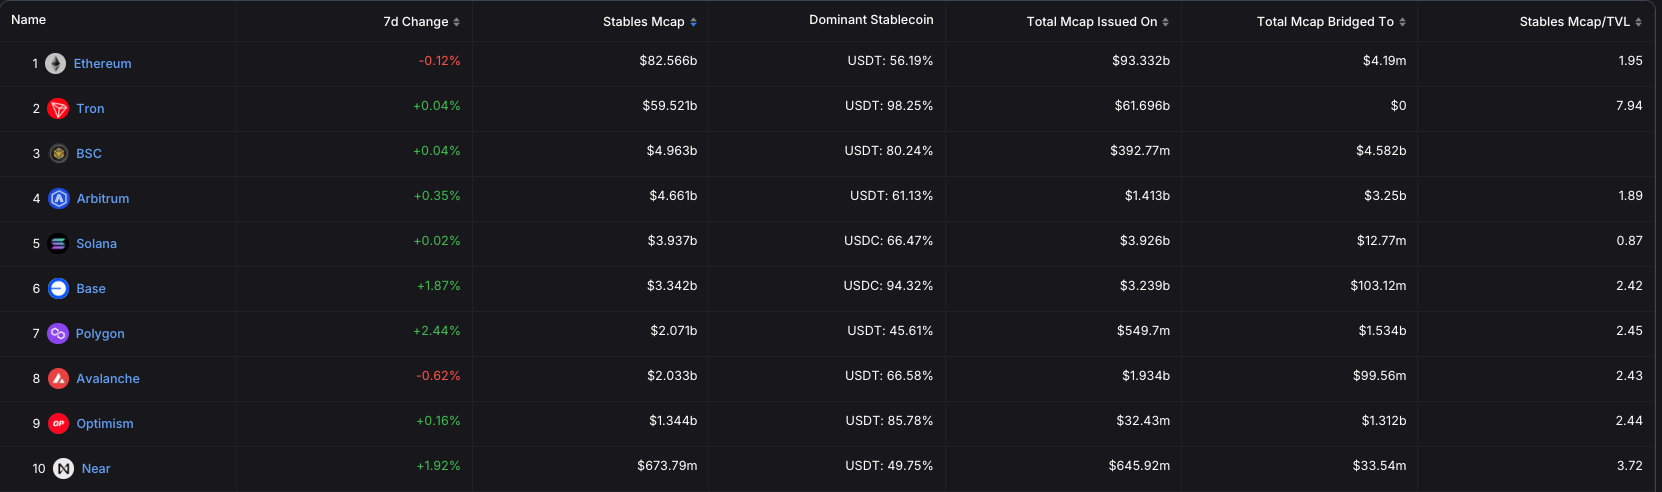Click the Near chain logo icon
This screenshot has height=492, width=1662.
[x=63, y=469]
